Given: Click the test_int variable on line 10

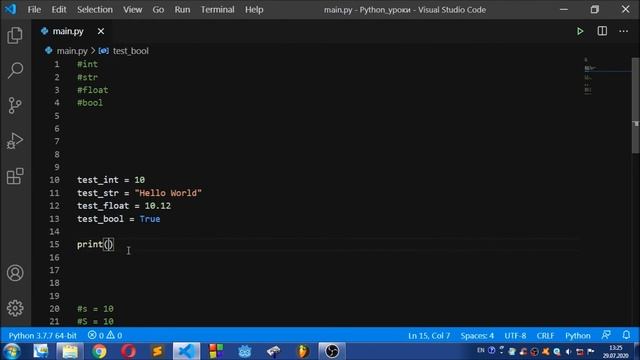Looking at the screenshot, I should tap(98, 180).
